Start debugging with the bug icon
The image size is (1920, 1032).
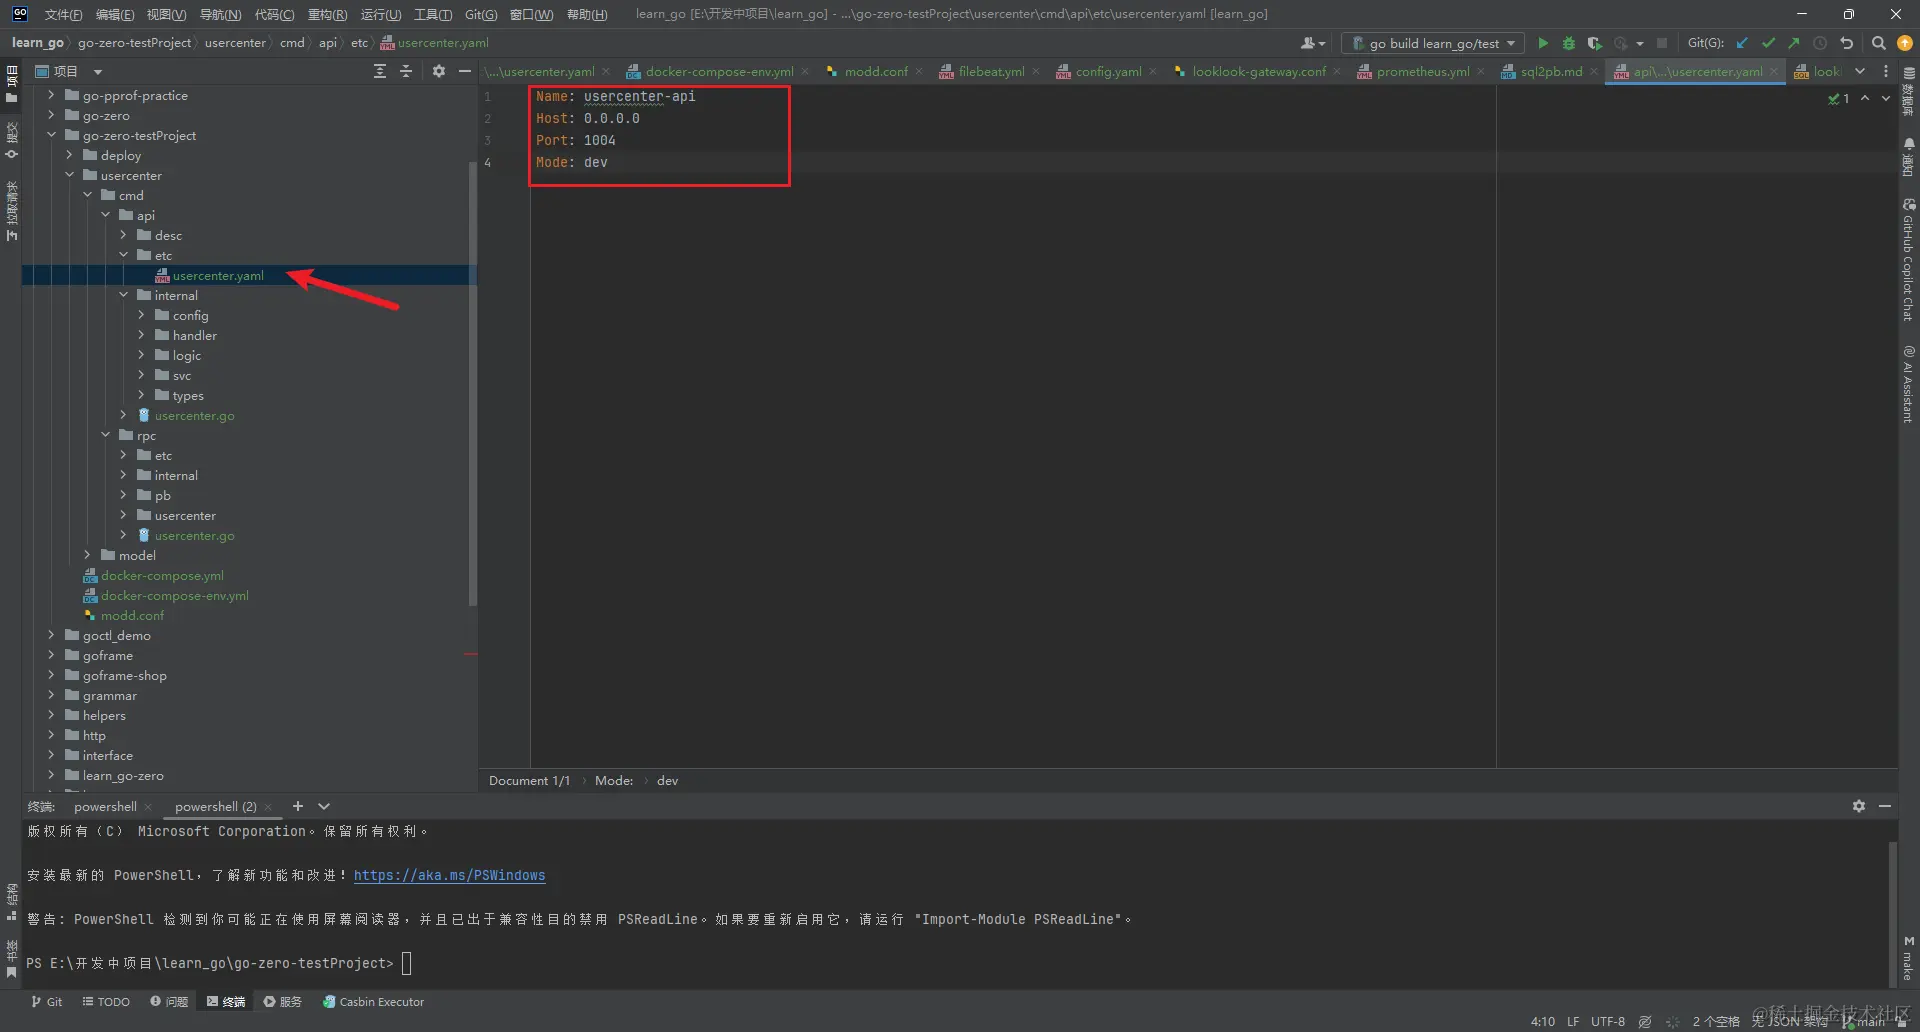[x=1569, y=43]
